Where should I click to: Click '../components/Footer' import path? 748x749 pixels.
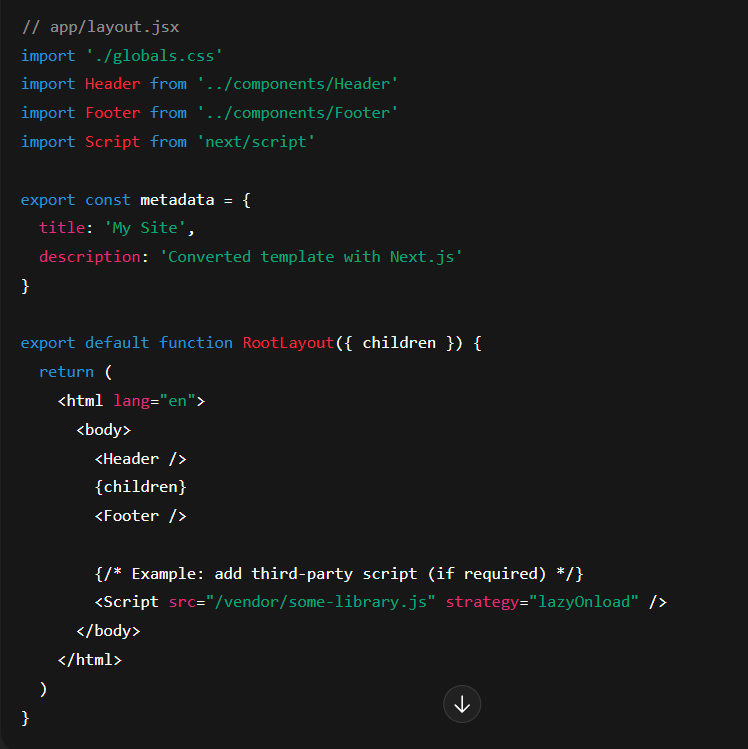click(297, 113)
